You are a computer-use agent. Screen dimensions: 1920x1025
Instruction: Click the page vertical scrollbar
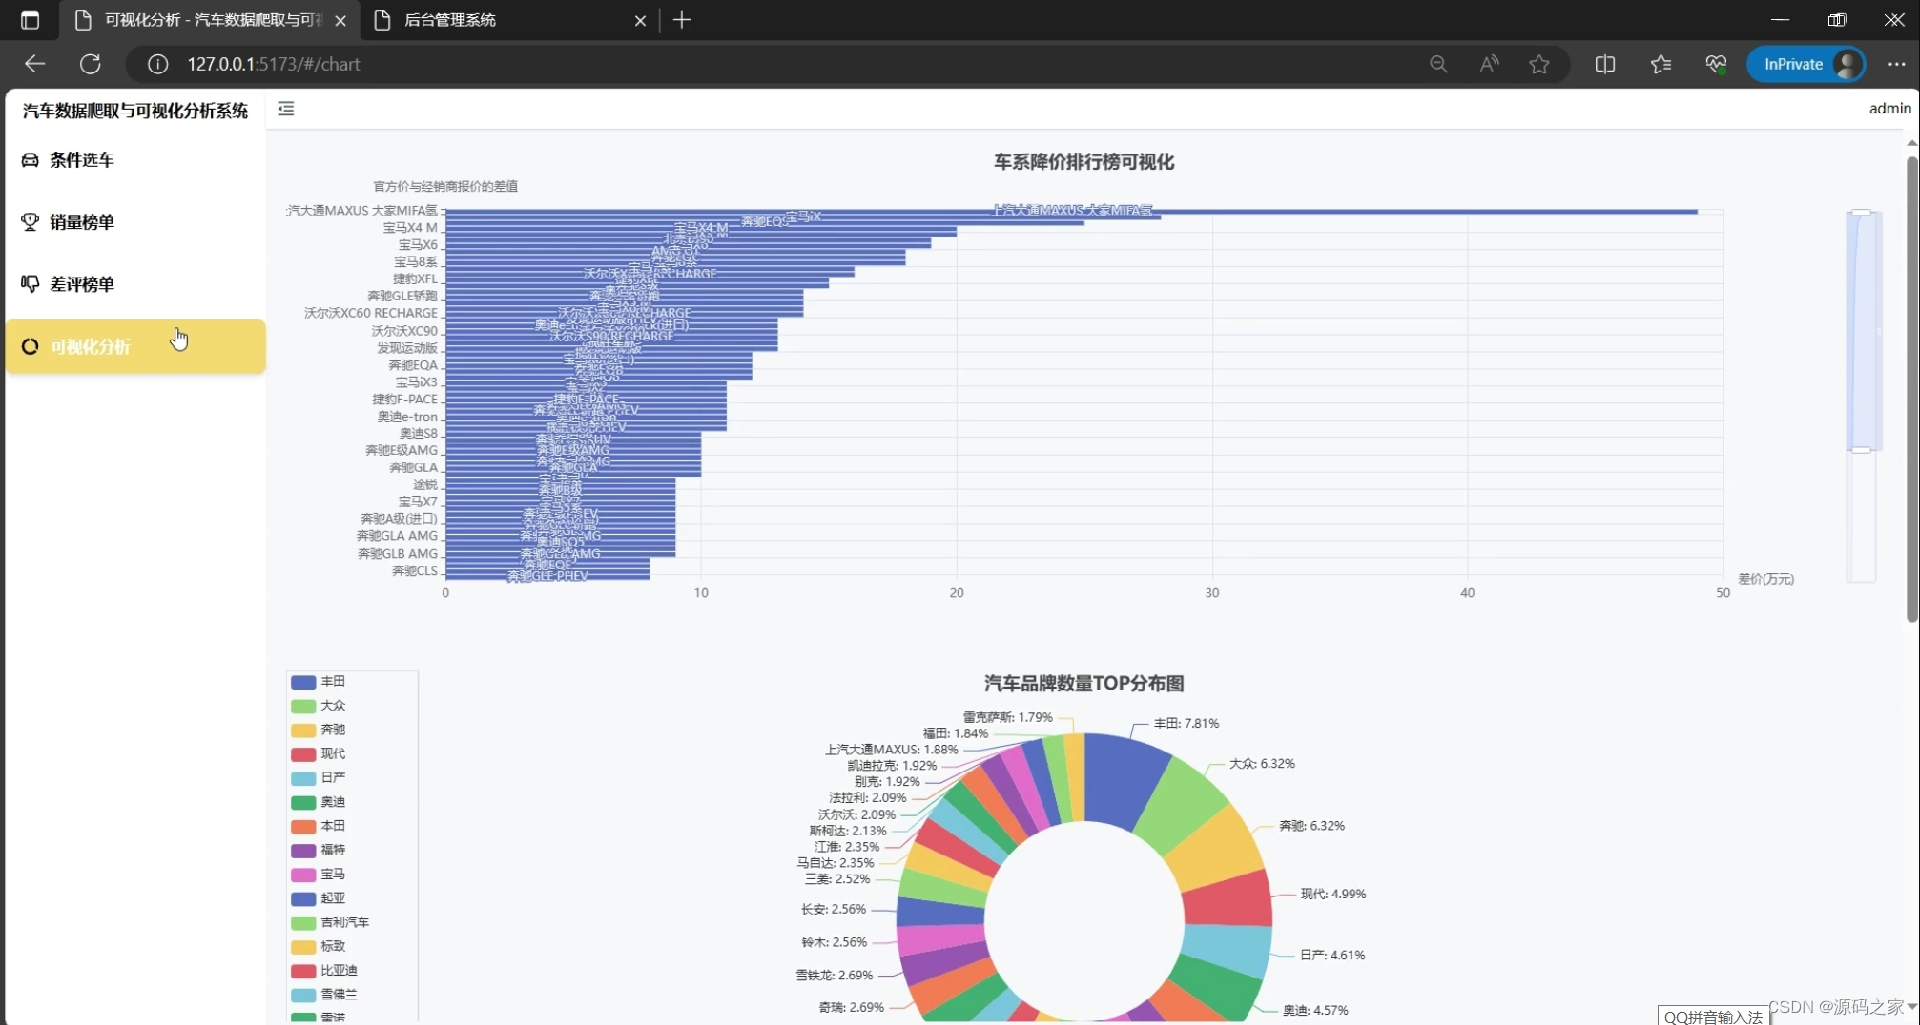(x=1912, y=390)
